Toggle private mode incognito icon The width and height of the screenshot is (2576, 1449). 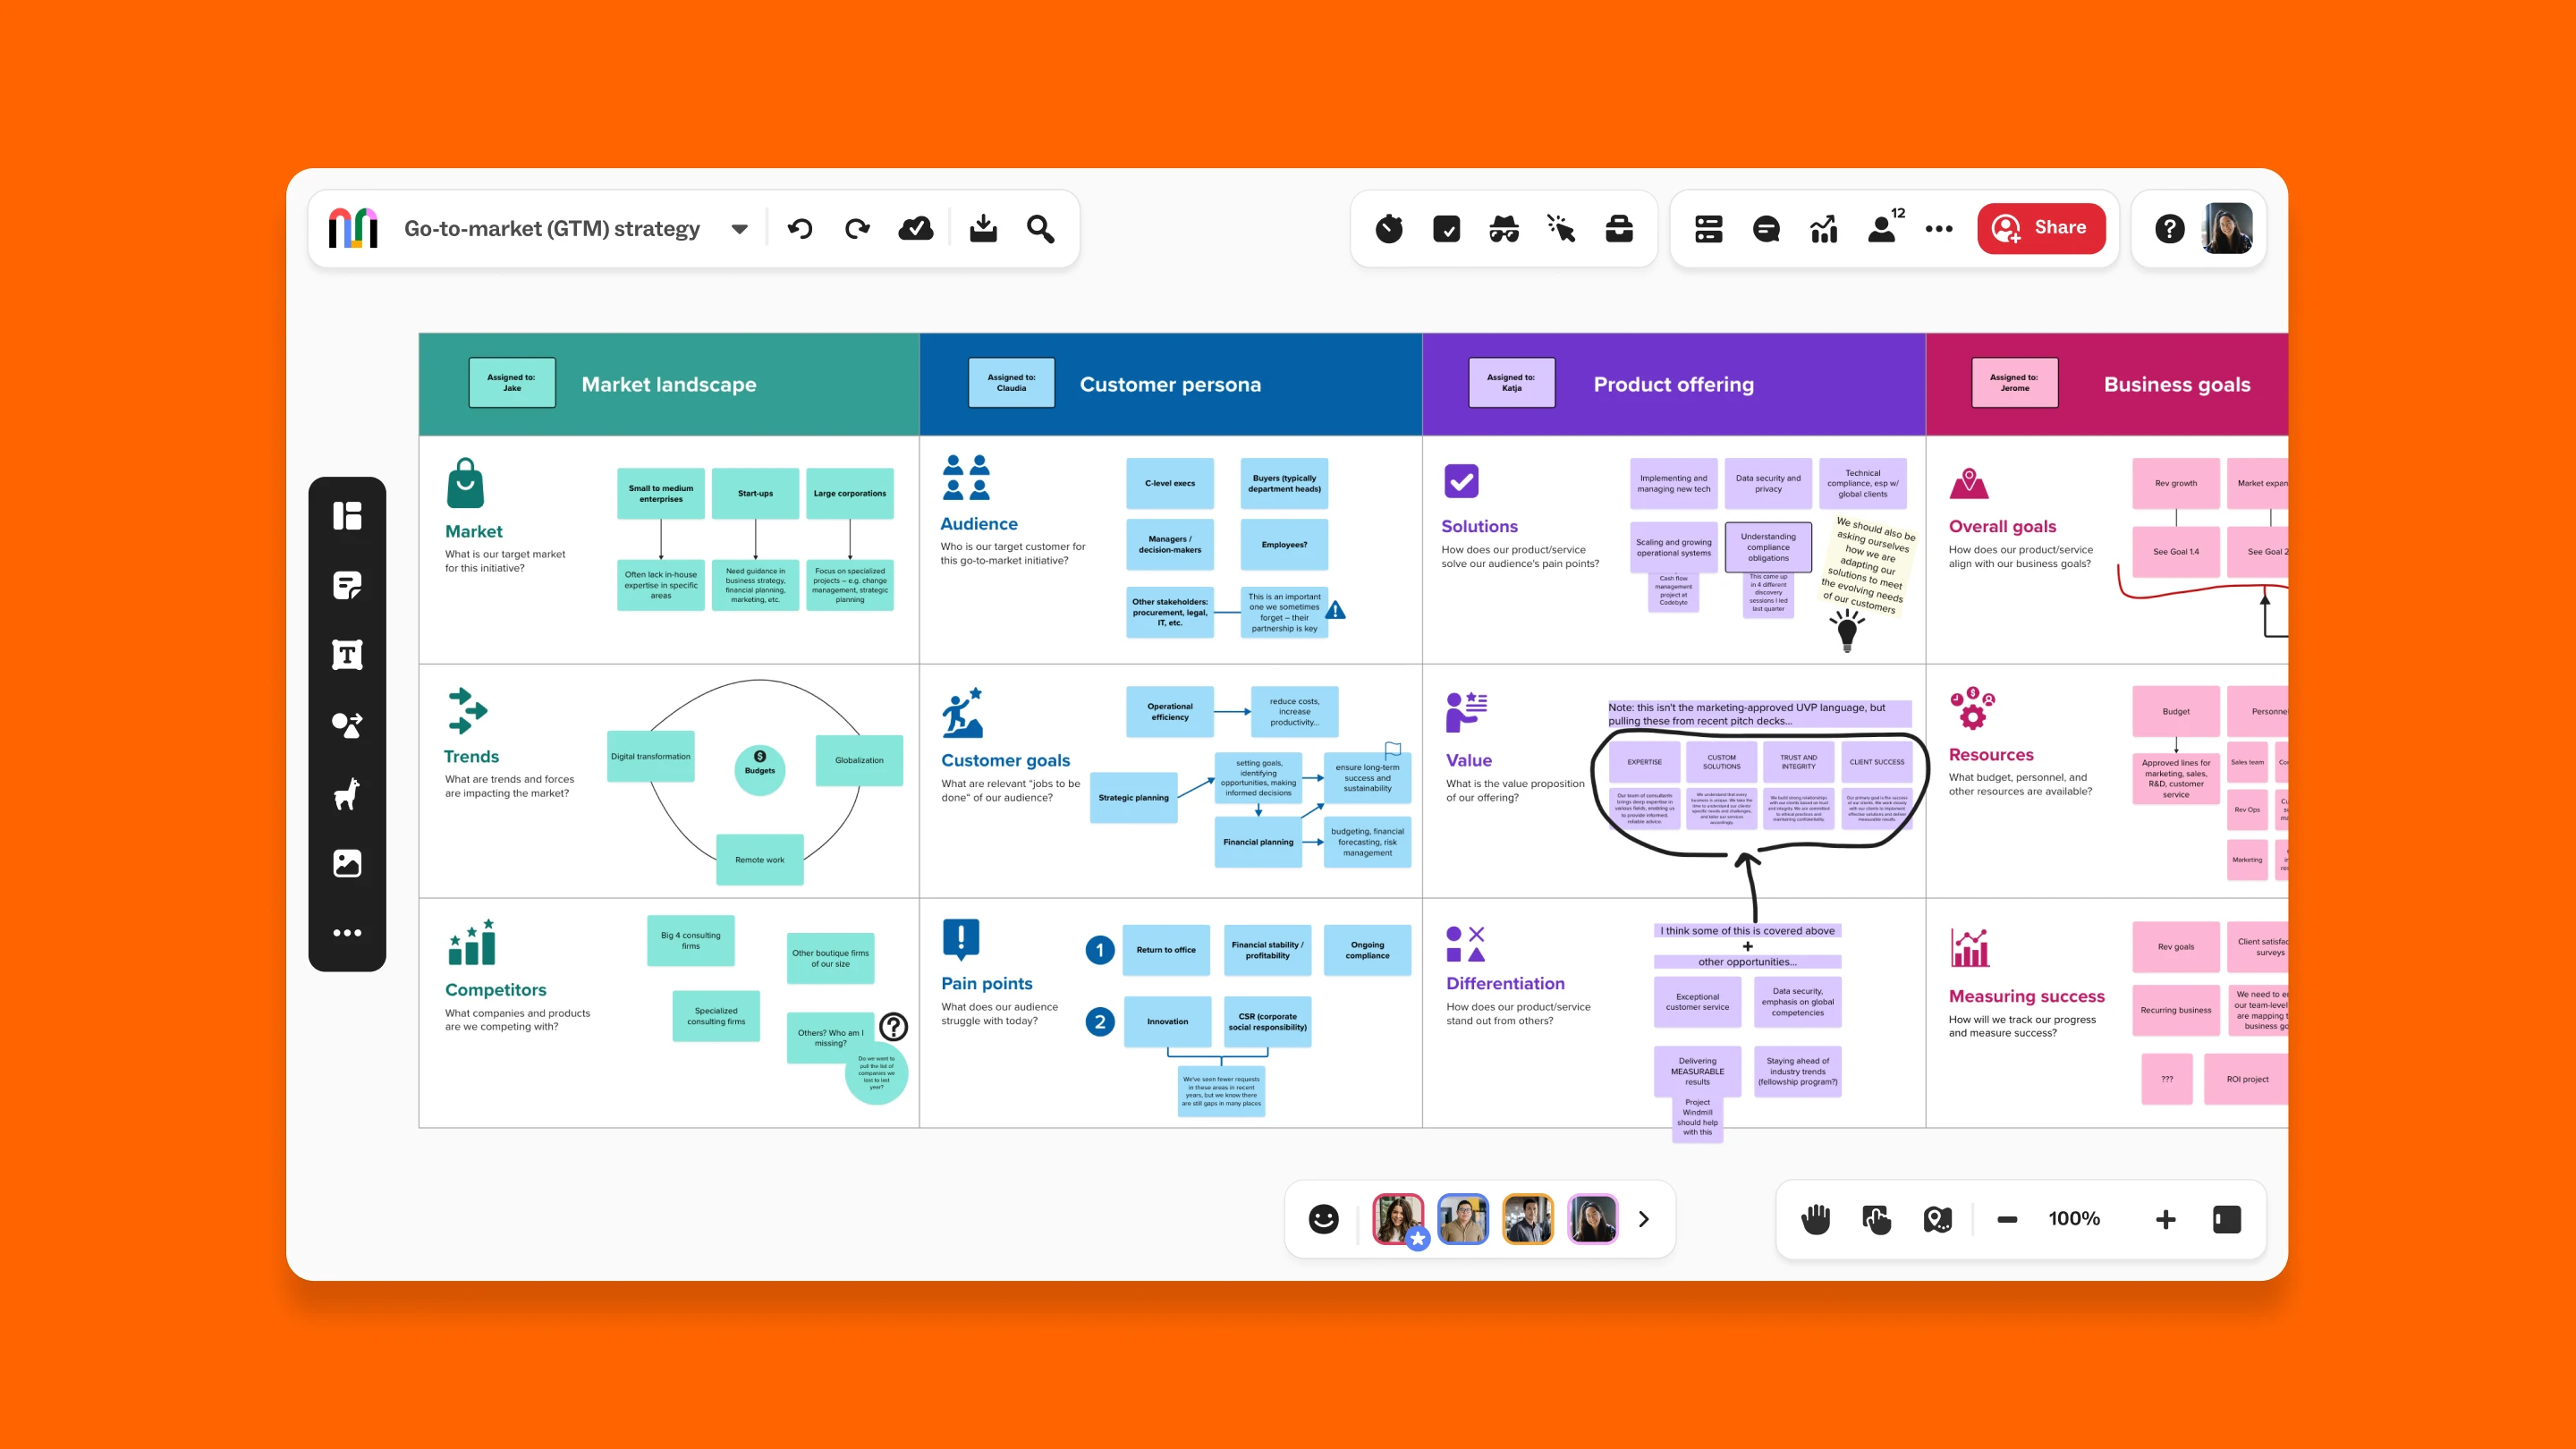pyautogui.click(x=1503, y=229)
